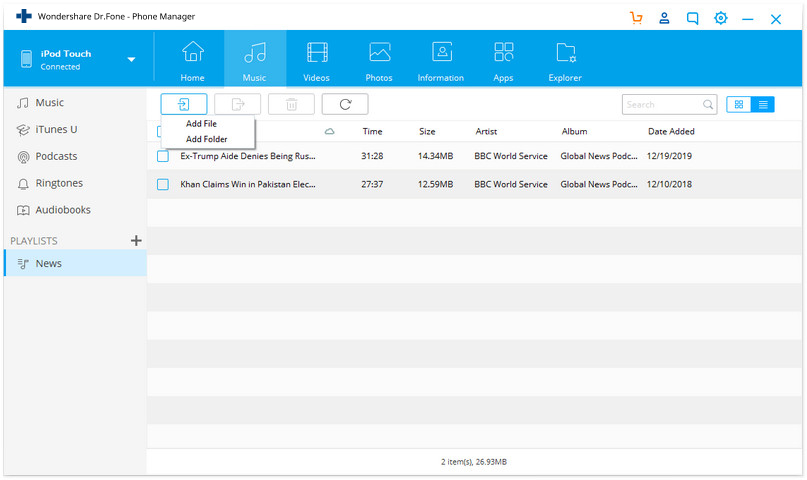Open the settings gear icon
Image resolution: width=807 pixels, height=480 pixels.
tap(721, 19)
